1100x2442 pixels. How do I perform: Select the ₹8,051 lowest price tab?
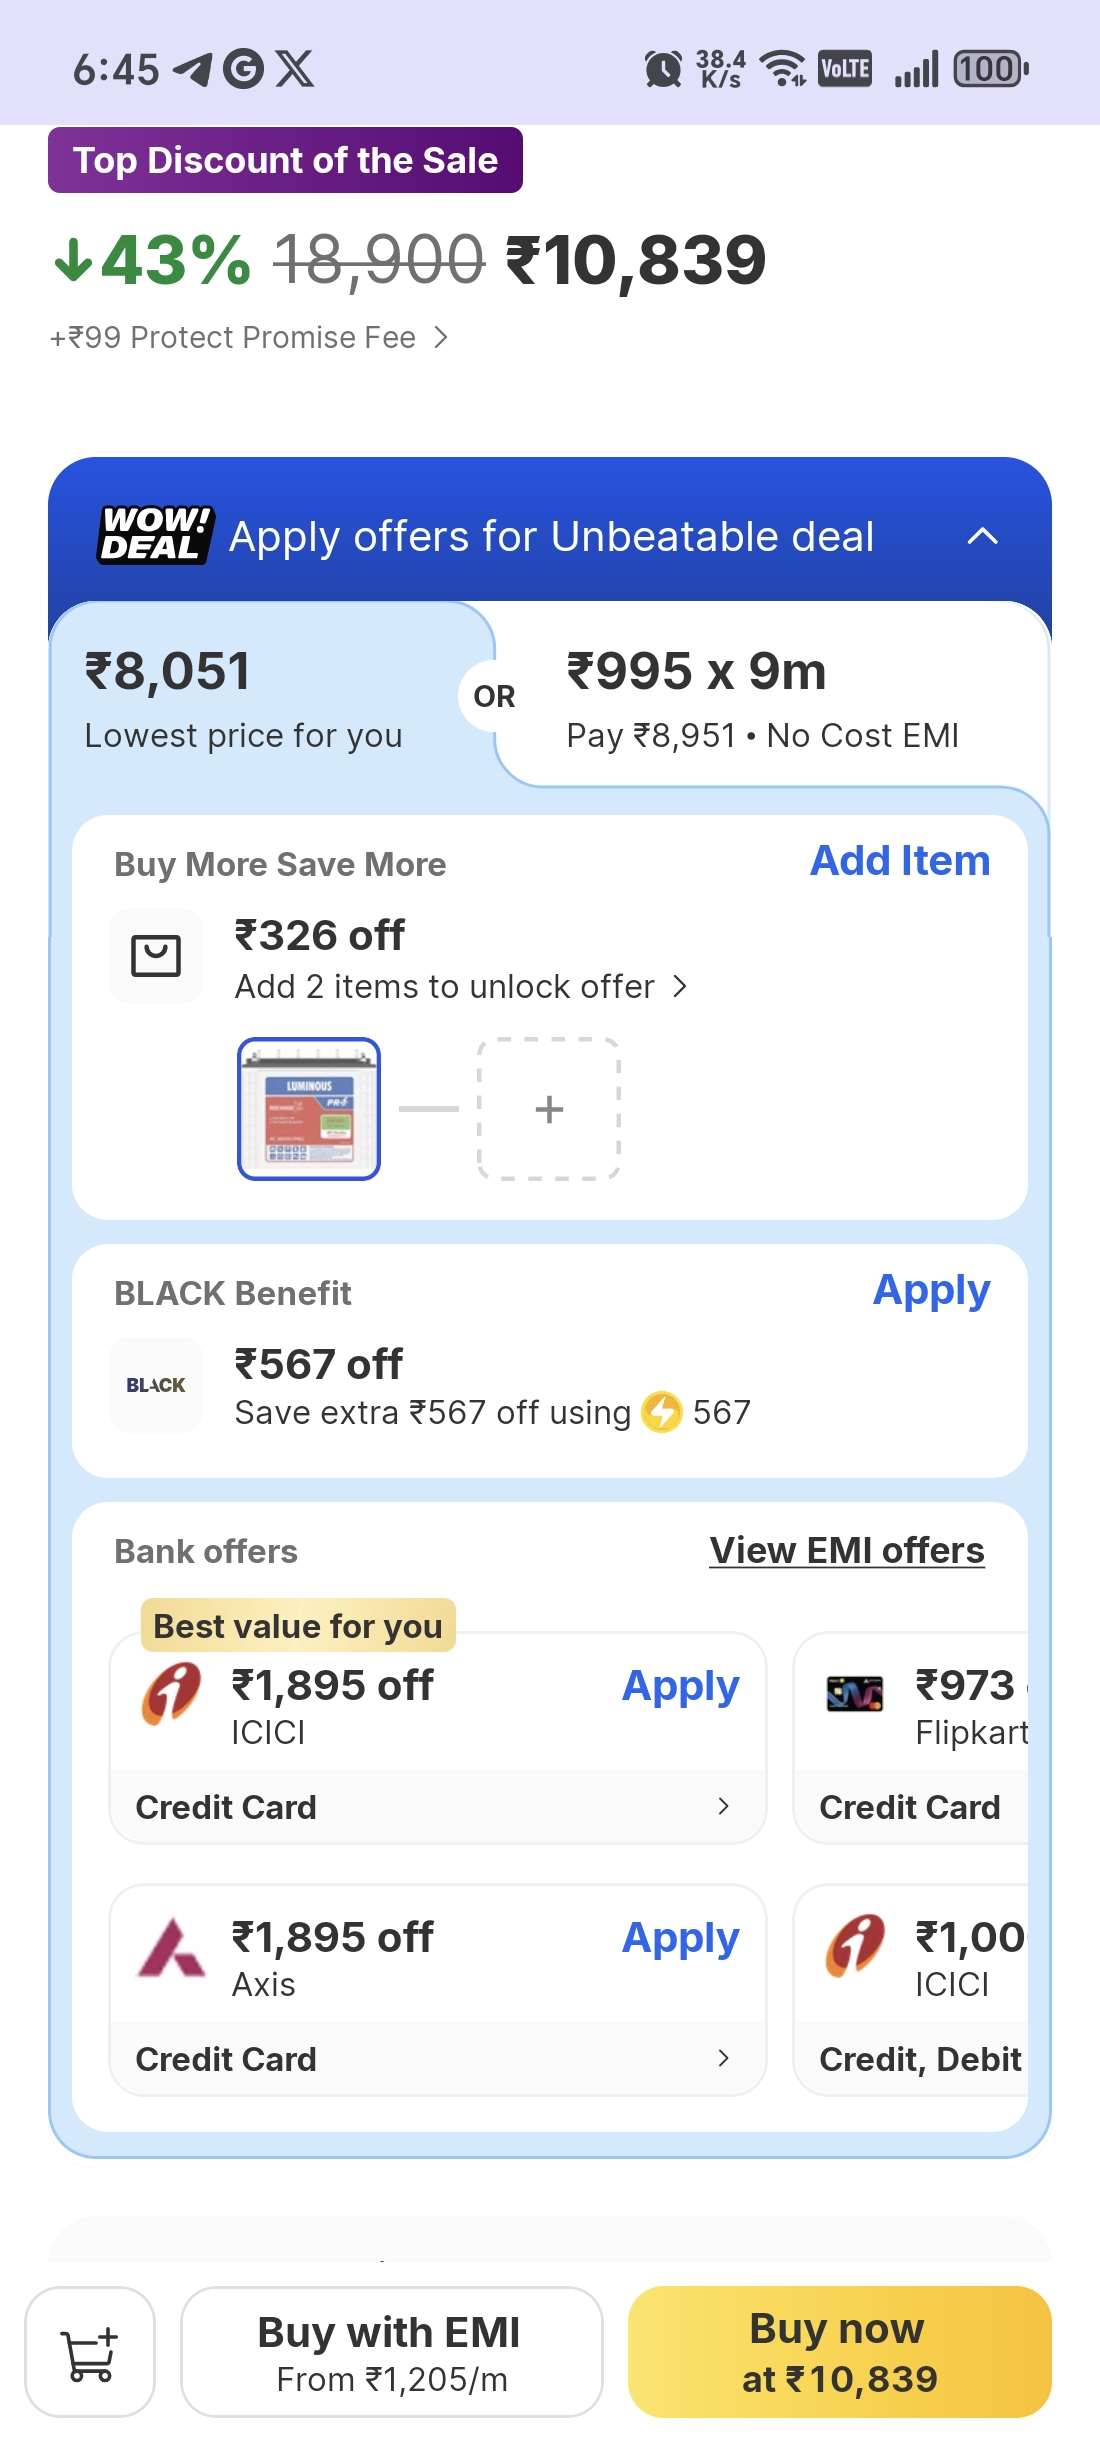click(245, 697)
